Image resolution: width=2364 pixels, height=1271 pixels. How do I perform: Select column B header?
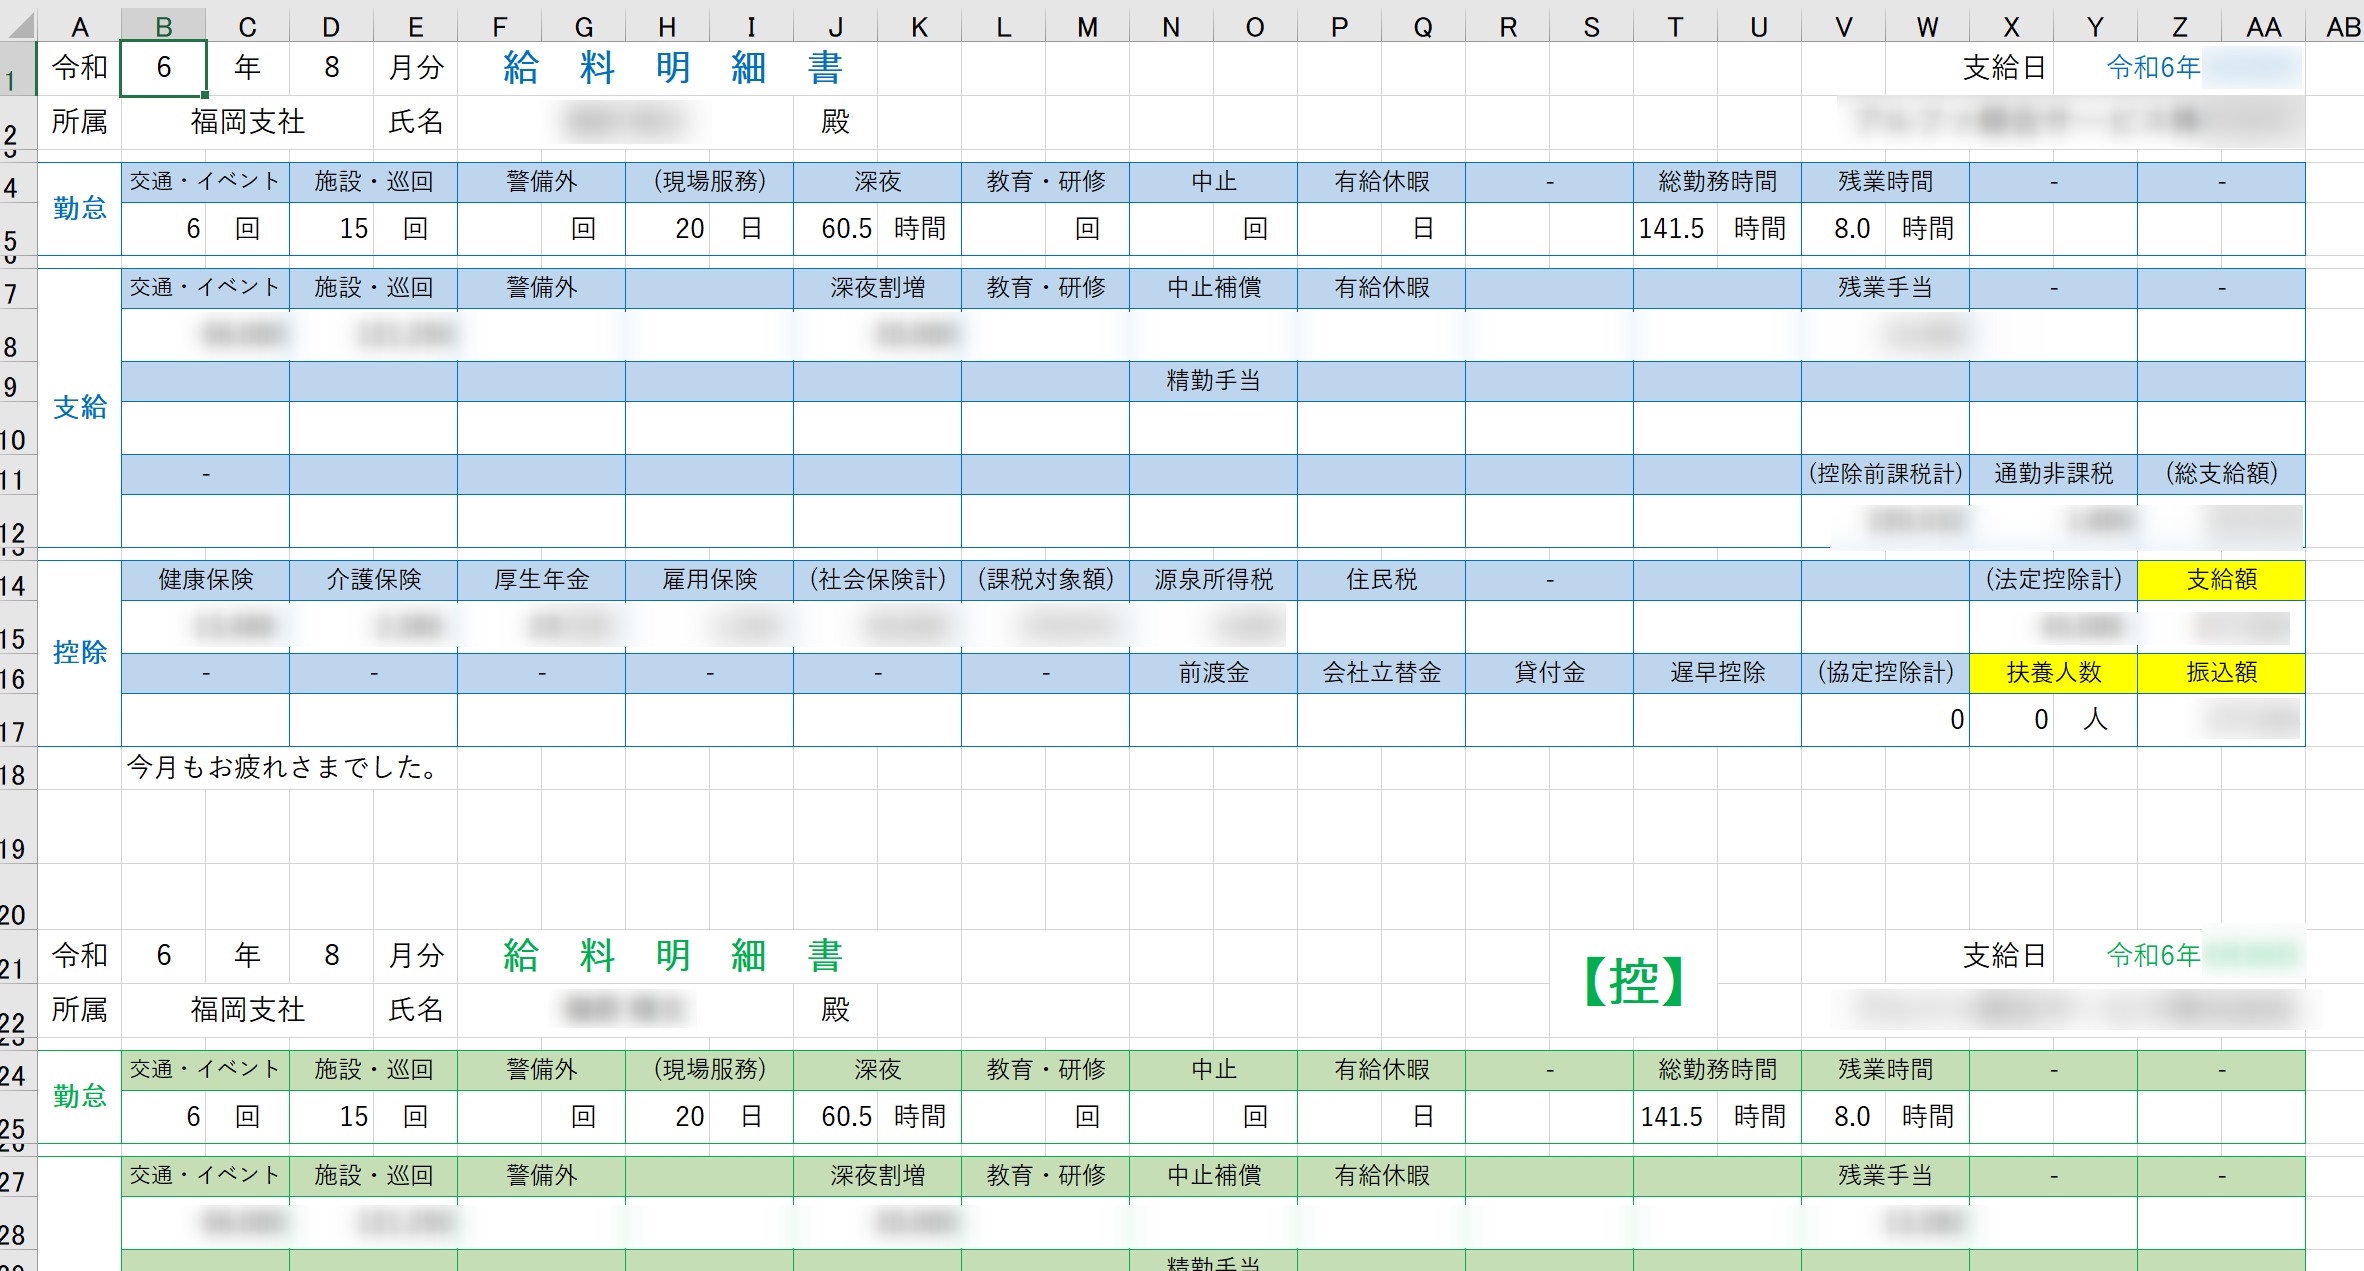pos(163,26)
